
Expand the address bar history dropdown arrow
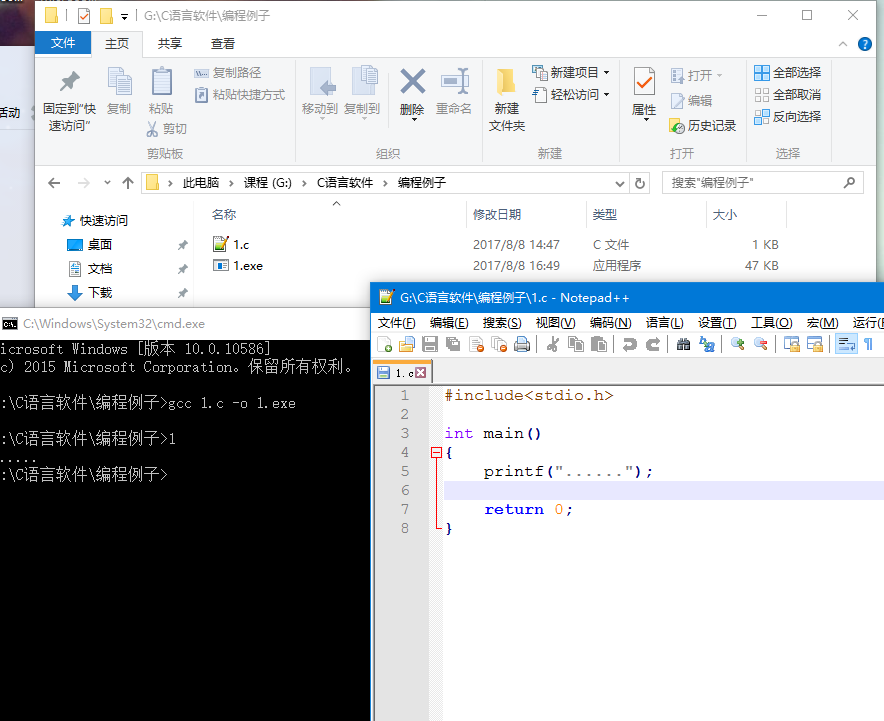coord(619,183)
